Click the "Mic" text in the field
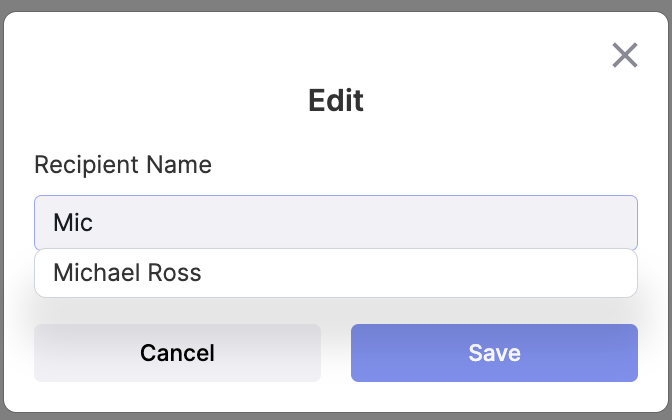Screen dimensions: 672x420 coord(73,222)
